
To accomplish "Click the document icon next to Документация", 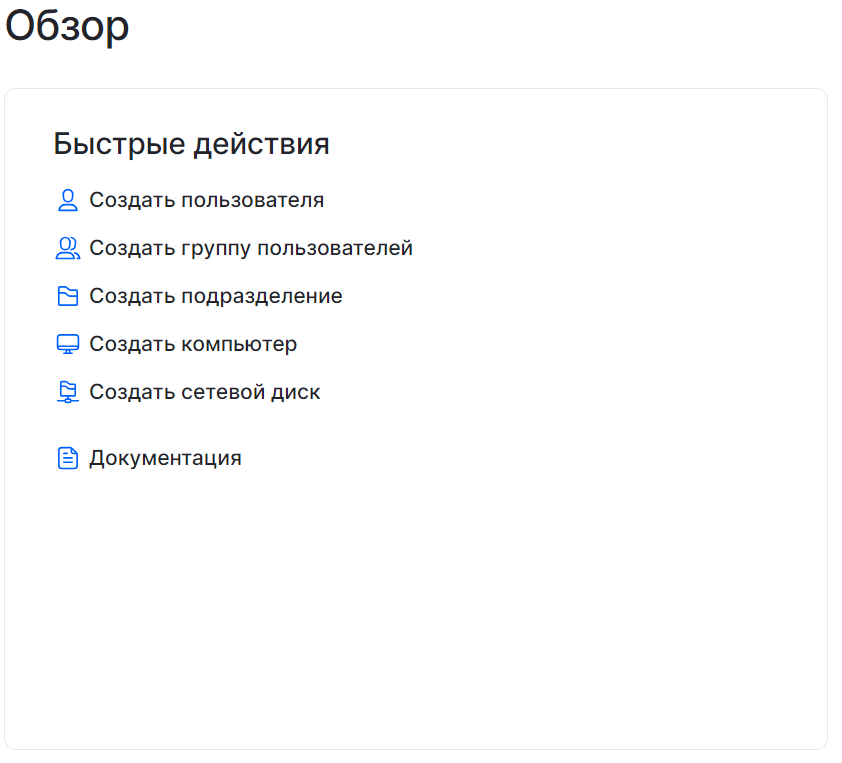I will point(67,457).
